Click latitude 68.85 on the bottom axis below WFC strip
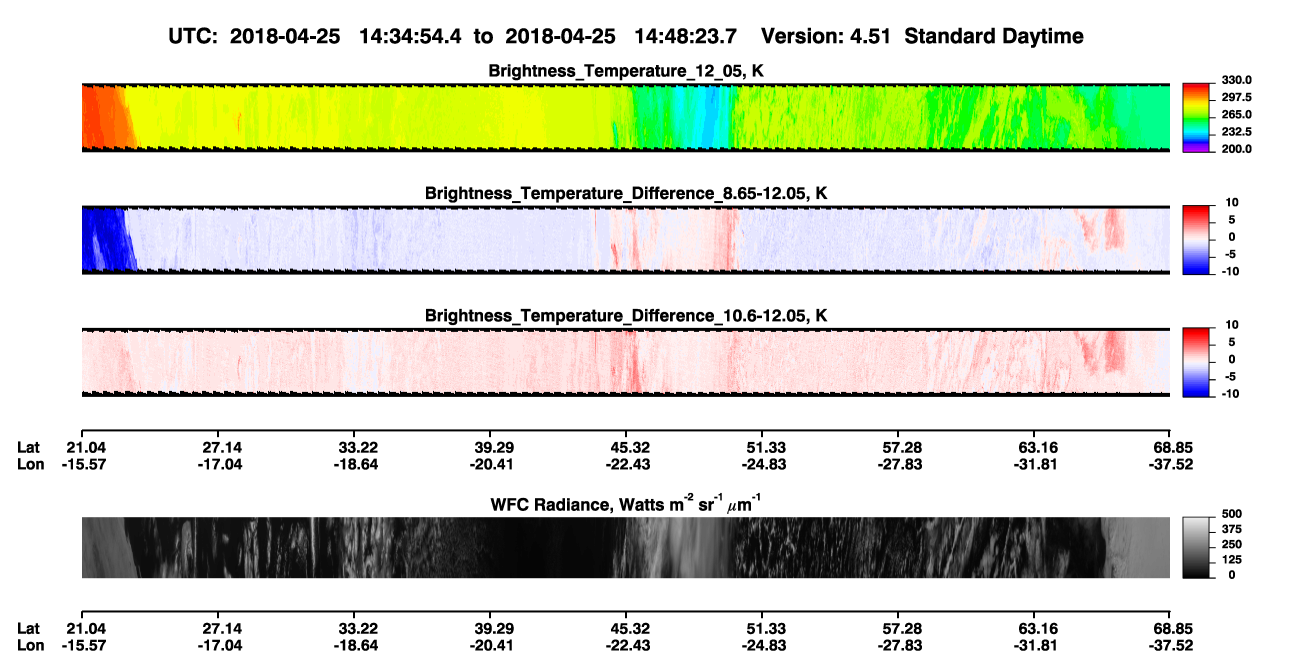The width and height of the screenshot is (1300, 667). [x=1171, y=628]
